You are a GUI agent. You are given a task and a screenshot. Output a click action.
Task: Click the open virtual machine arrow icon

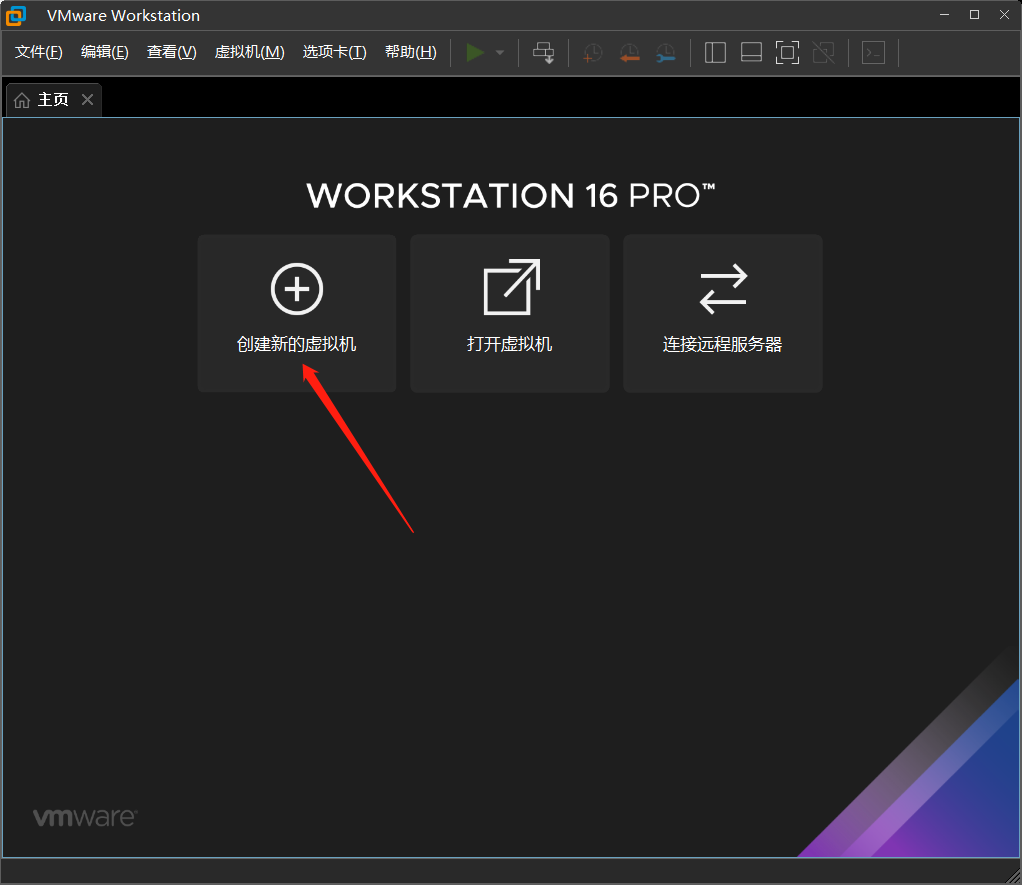tap(512, 287)
